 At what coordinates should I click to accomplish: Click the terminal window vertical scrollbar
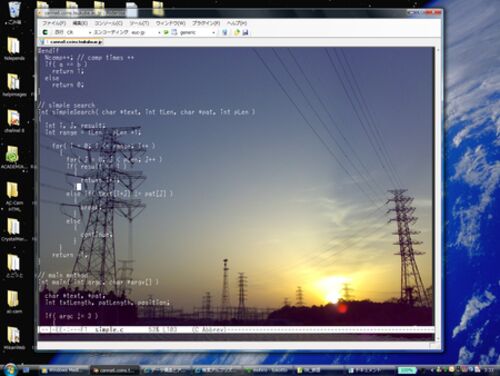click(x=438, y=193)
